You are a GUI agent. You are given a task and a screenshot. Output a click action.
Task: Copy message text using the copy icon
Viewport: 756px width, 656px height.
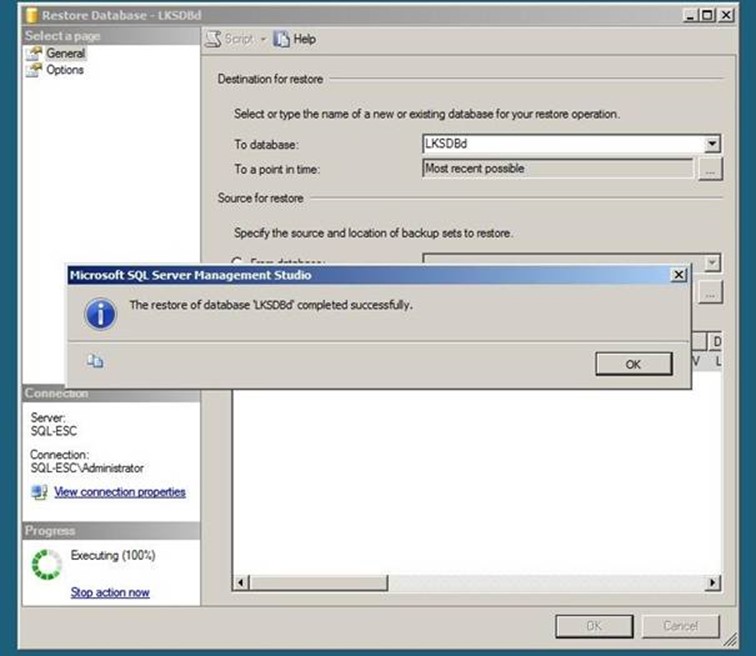[95, 361]
